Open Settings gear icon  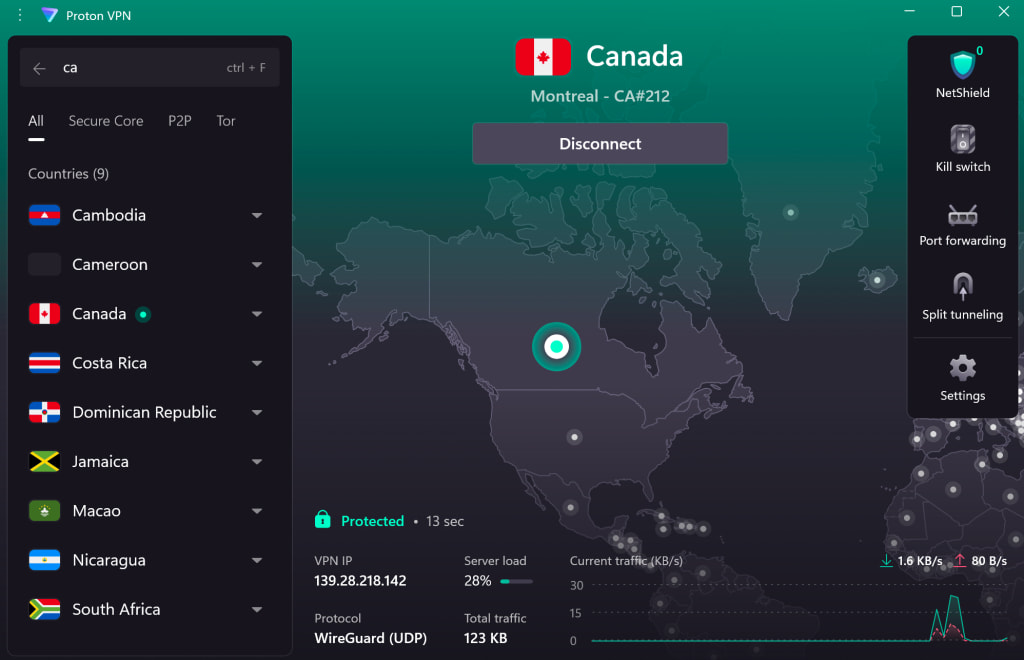(x=962, y=368)
